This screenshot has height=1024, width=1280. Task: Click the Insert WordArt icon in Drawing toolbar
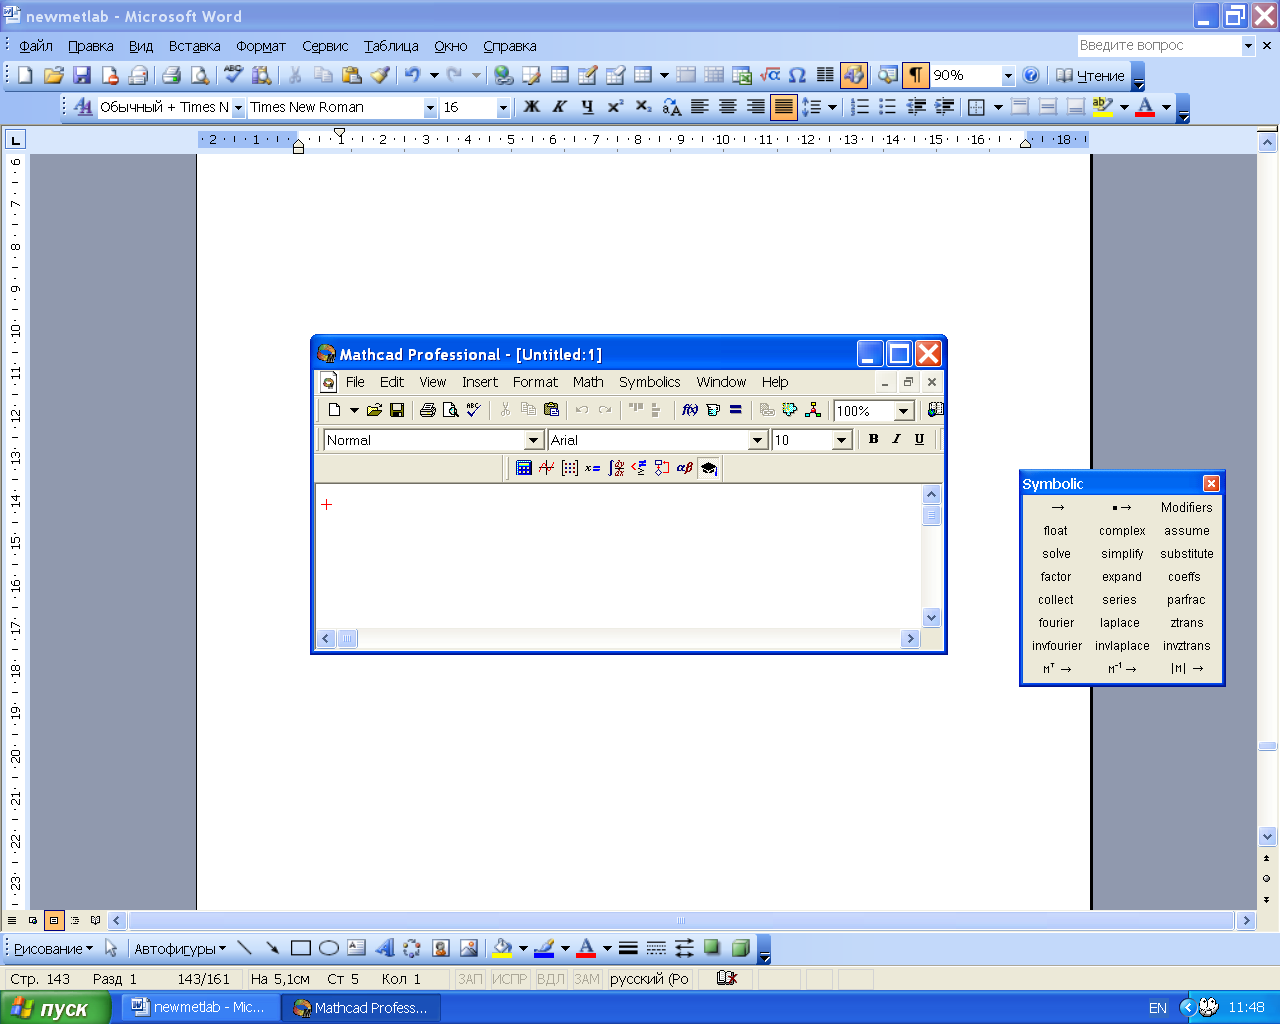[385, 948]
